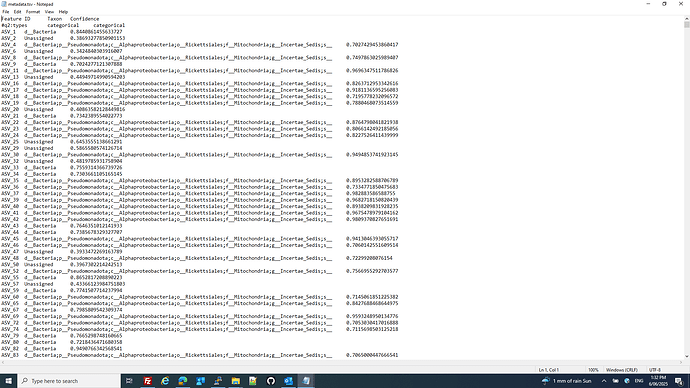Click the battery icon in system tray
Viewport: 690px width, 388px height.
click(616, 381)
